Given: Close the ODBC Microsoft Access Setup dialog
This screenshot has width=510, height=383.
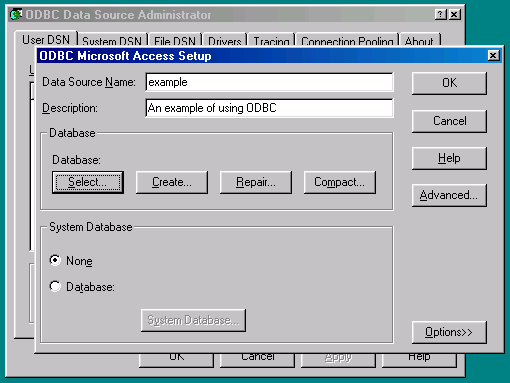Looking at the screenshot, I should coord(493,55).
